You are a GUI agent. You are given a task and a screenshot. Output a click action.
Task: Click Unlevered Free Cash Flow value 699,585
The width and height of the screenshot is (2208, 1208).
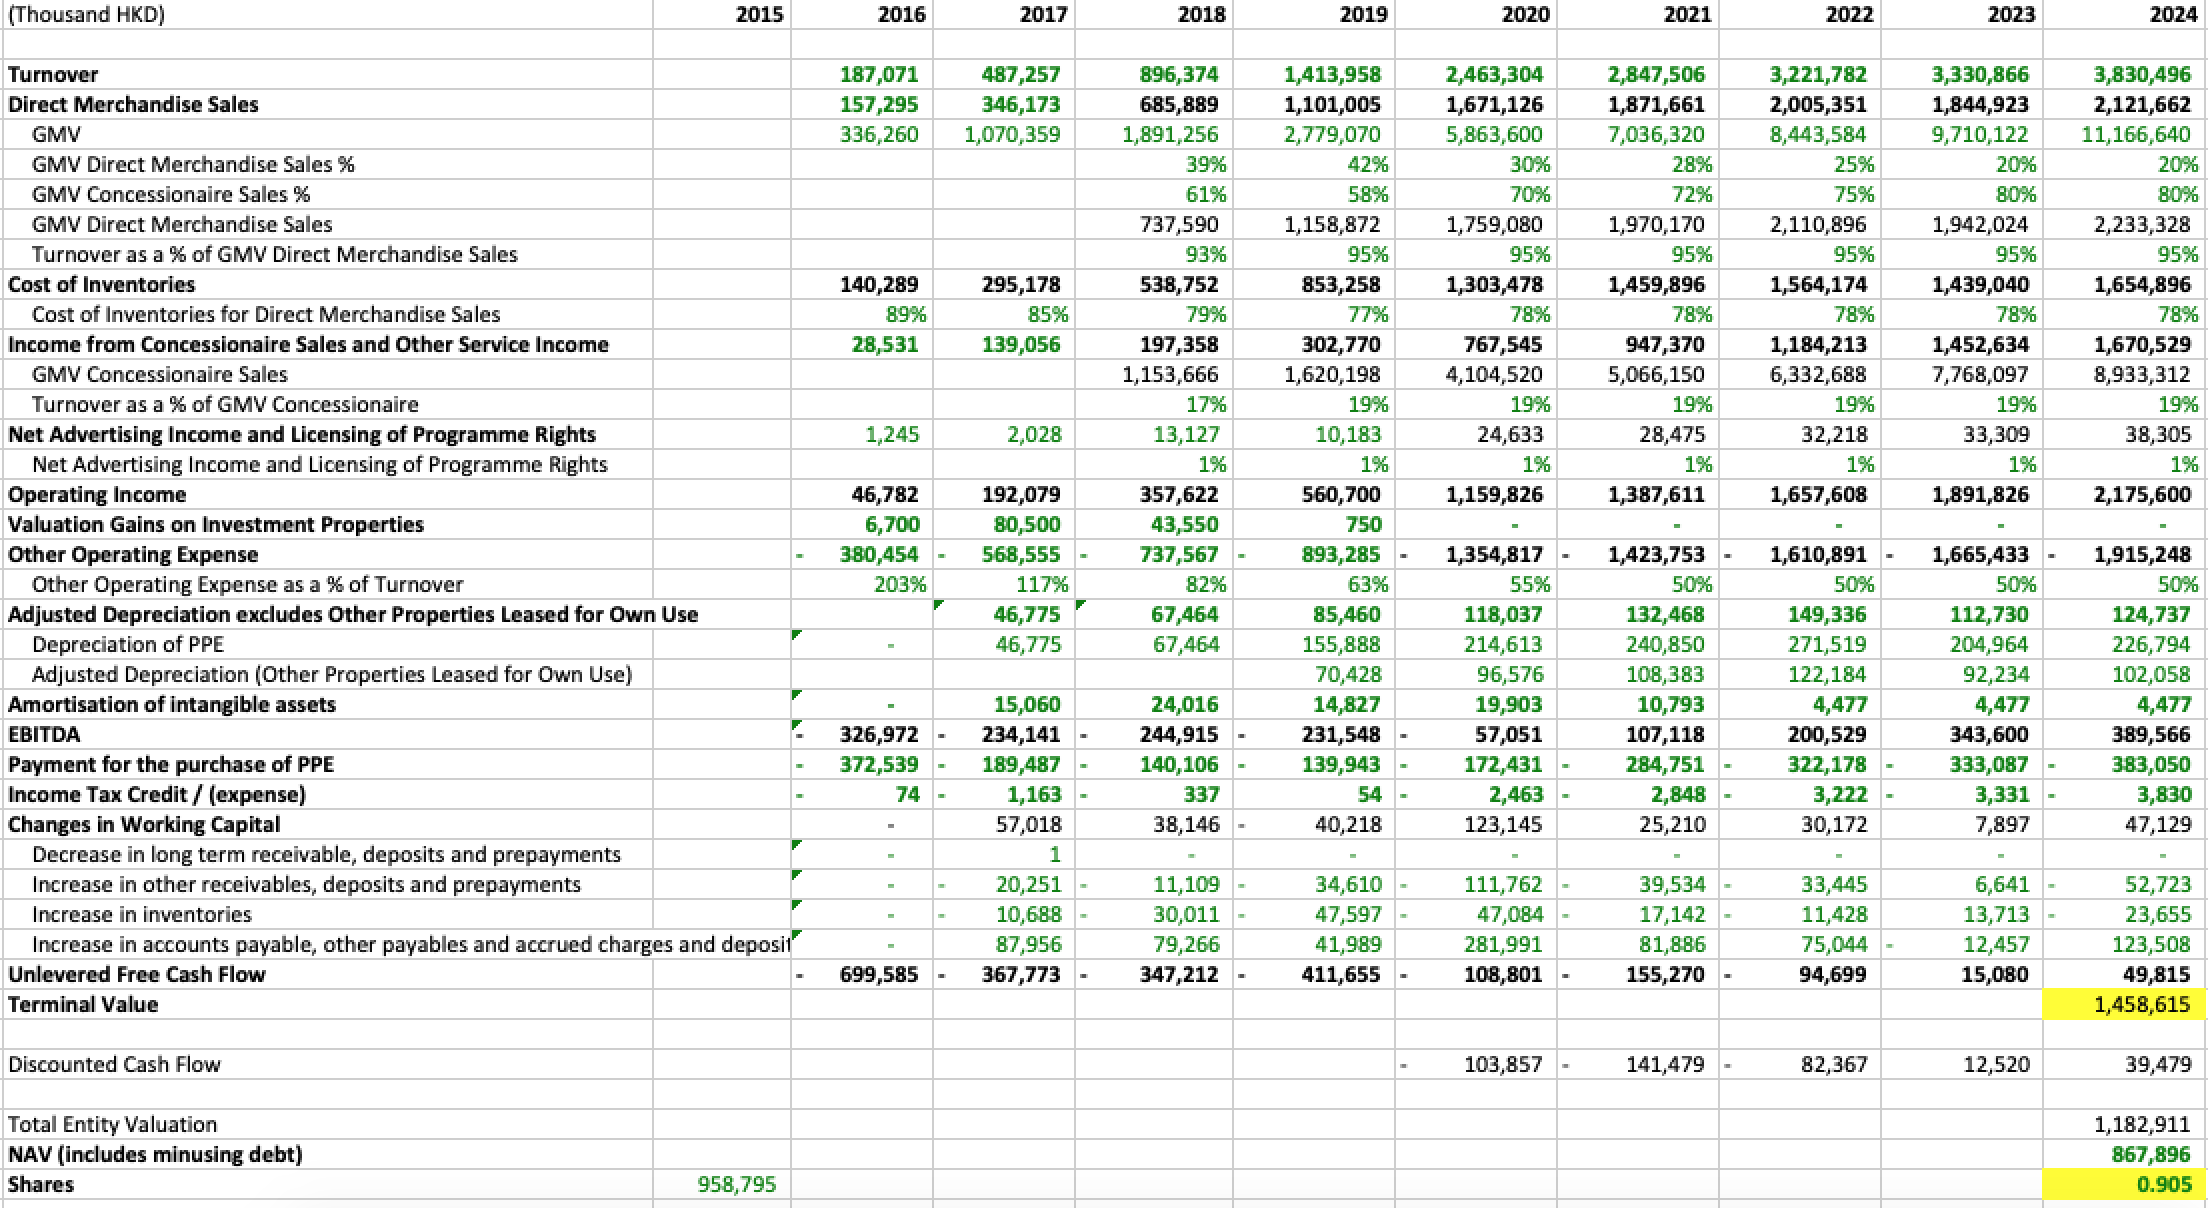(x=879, y=975)
